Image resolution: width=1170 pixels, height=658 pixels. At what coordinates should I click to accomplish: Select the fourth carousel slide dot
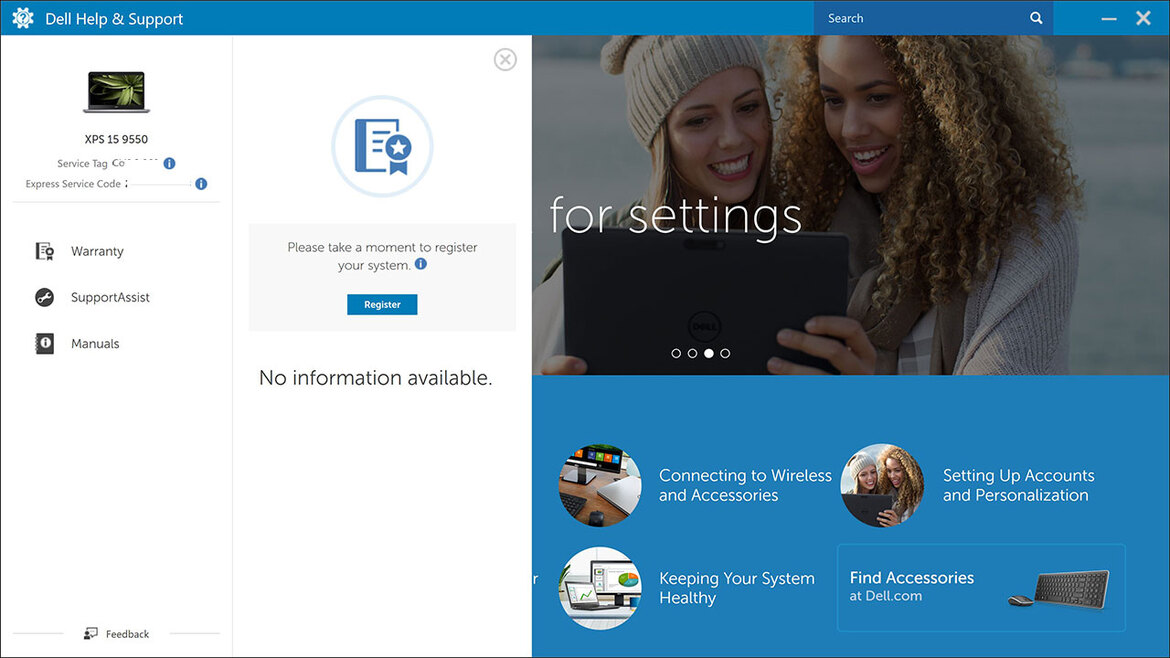pos(725,354)
